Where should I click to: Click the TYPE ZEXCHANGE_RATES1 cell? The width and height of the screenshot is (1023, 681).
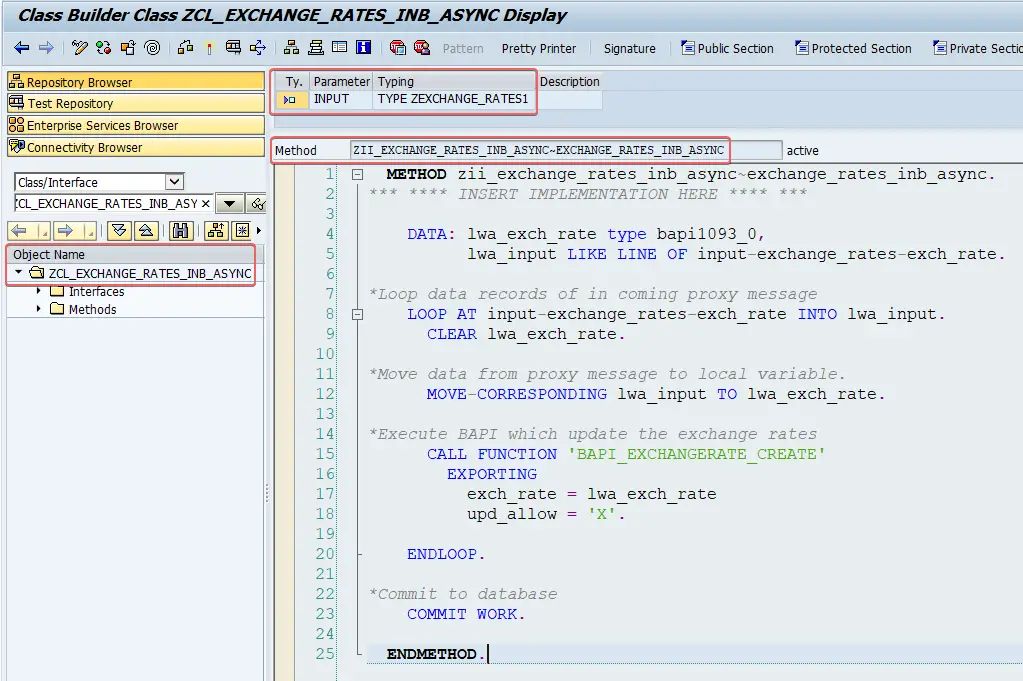(454, 99)
